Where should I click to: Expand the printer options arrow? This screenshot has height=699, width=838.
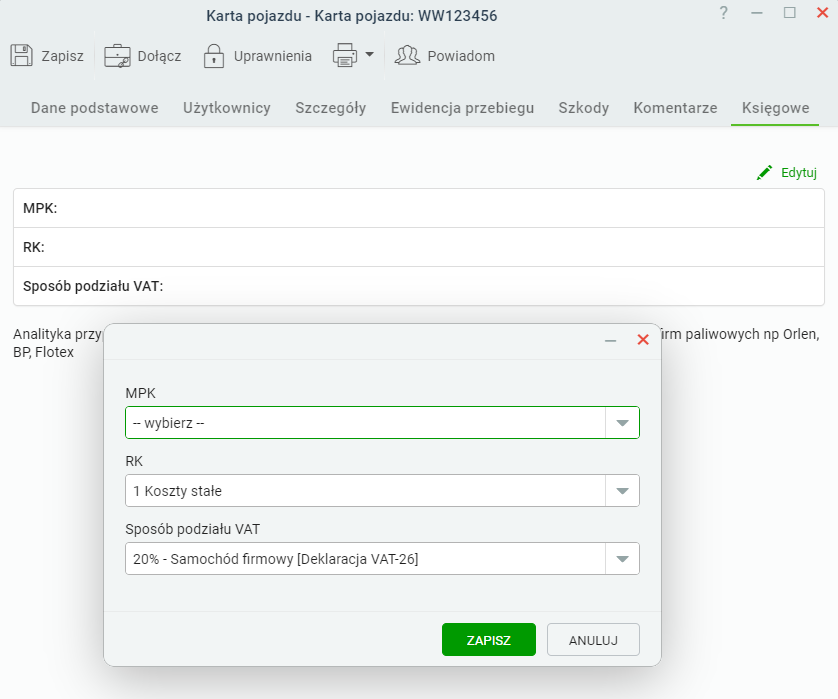point(369,55)
